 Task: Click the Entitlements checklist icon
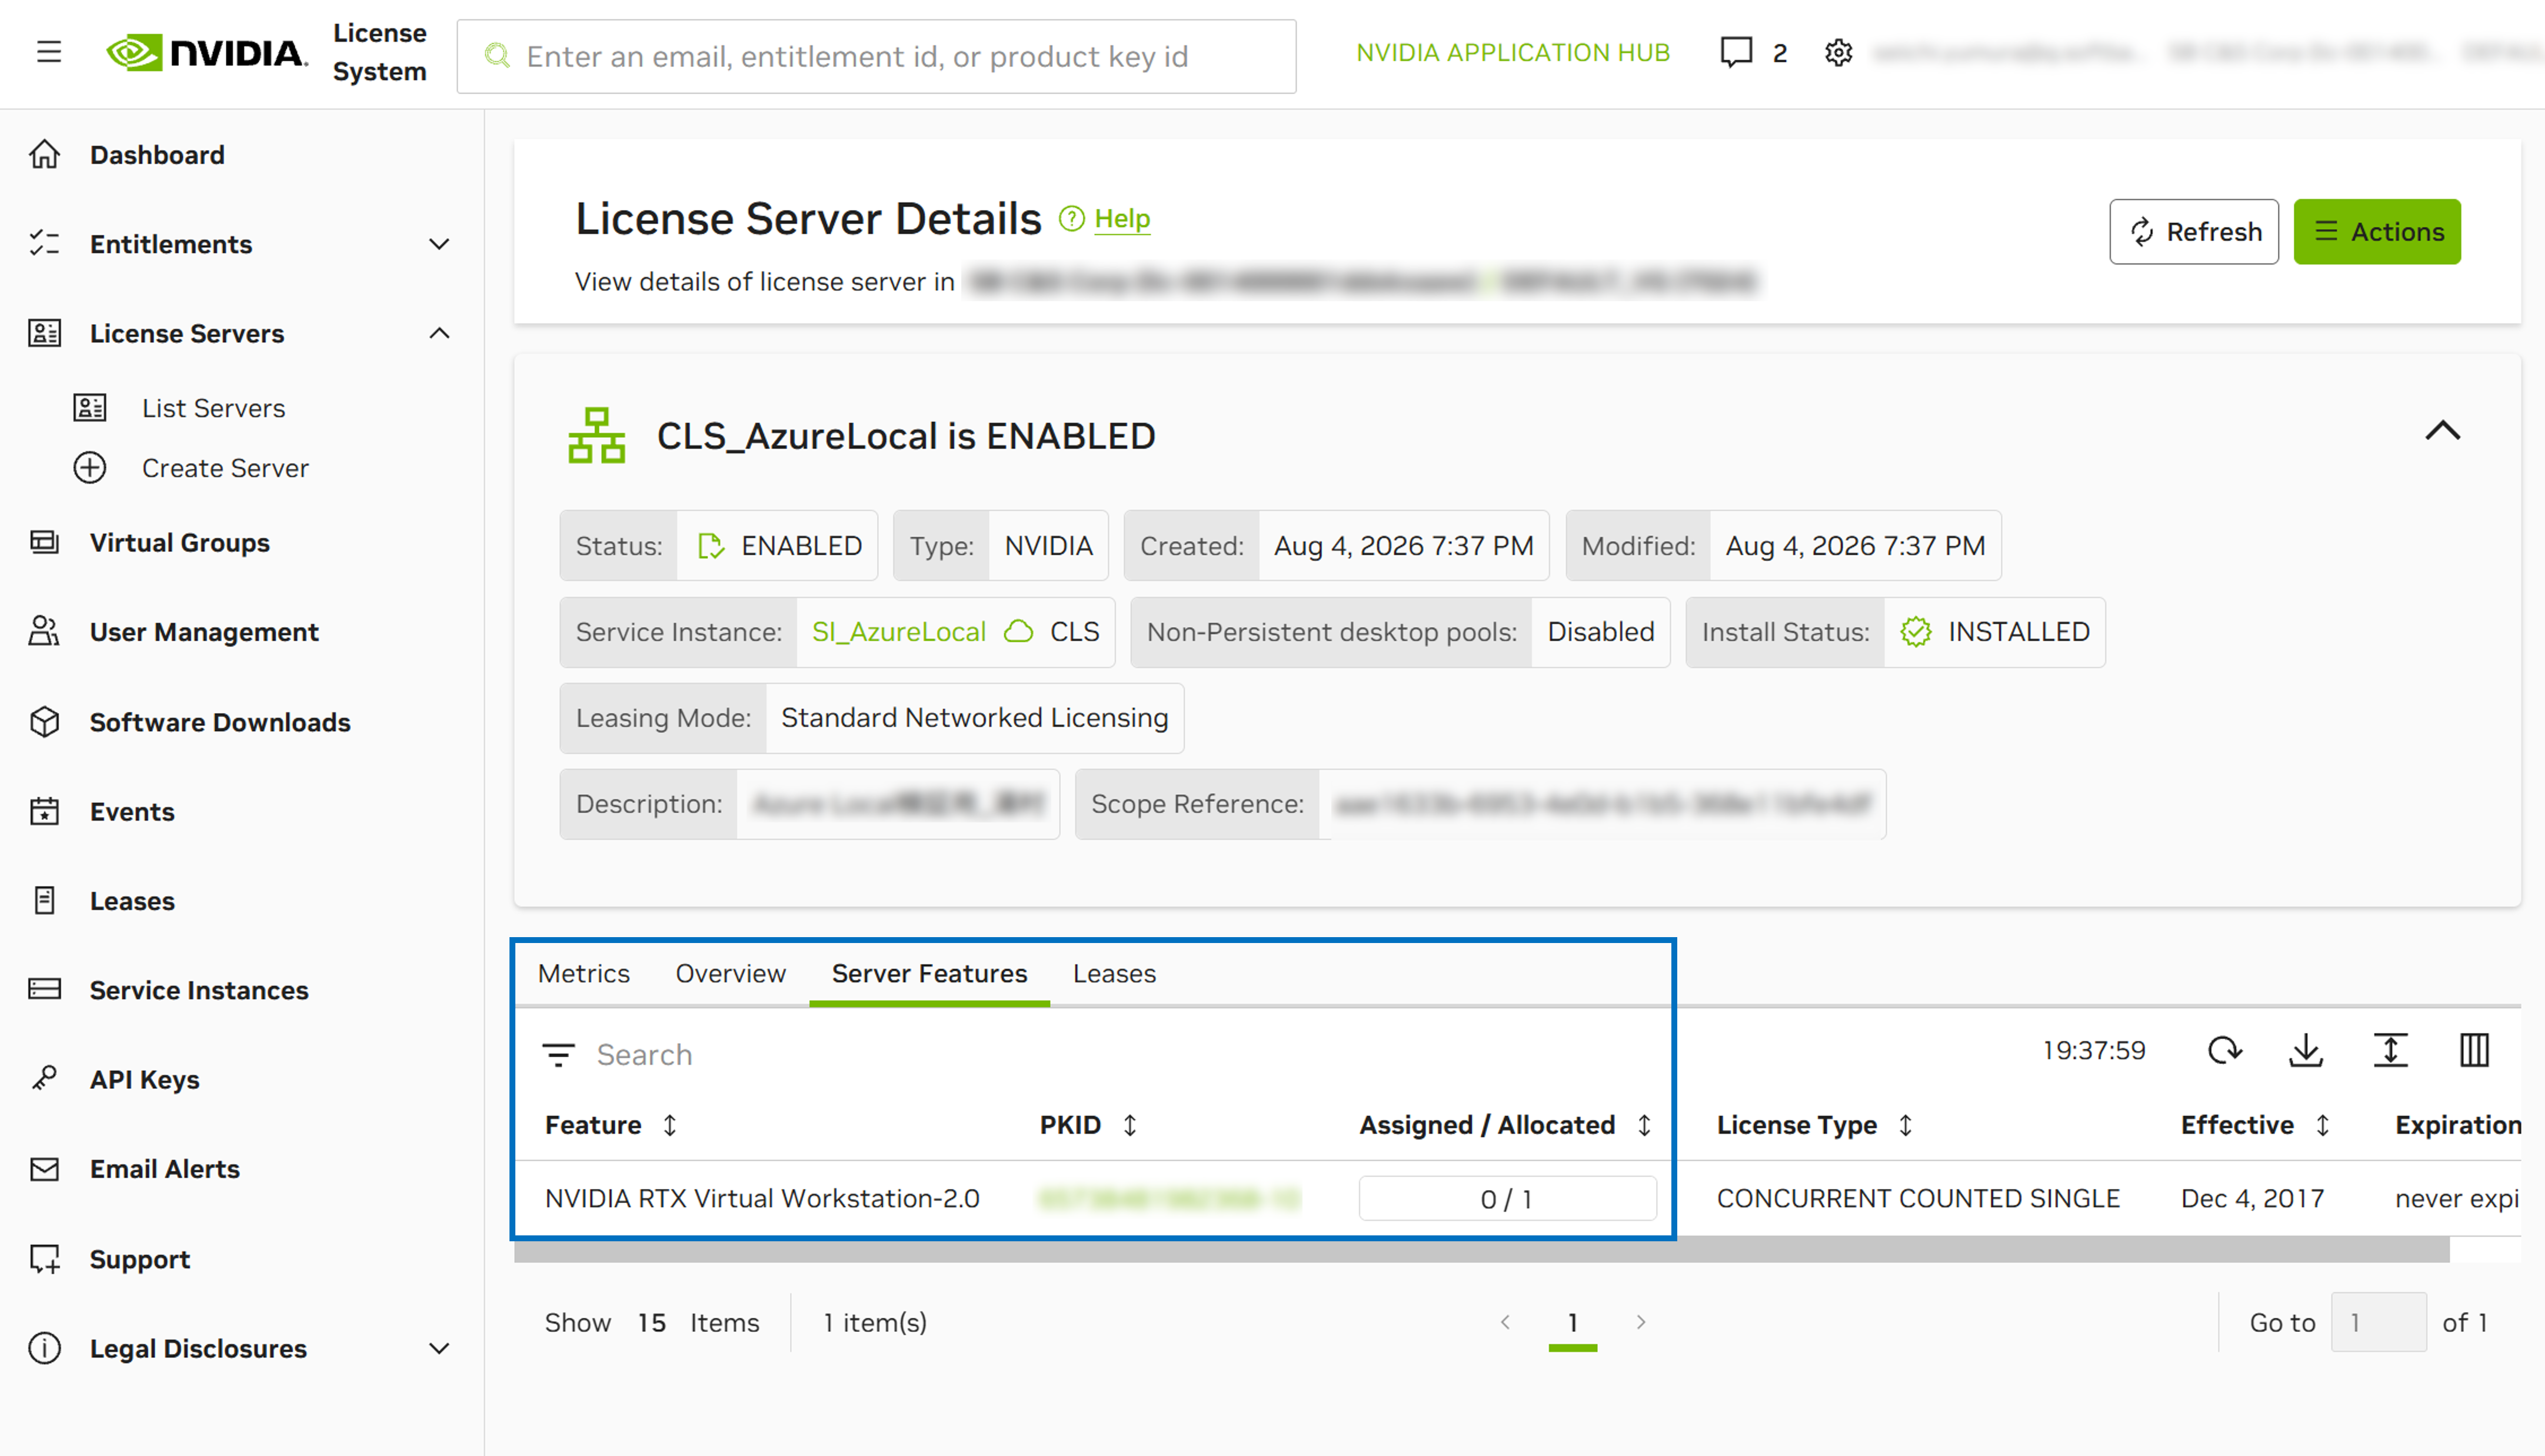tap(44, 244)
